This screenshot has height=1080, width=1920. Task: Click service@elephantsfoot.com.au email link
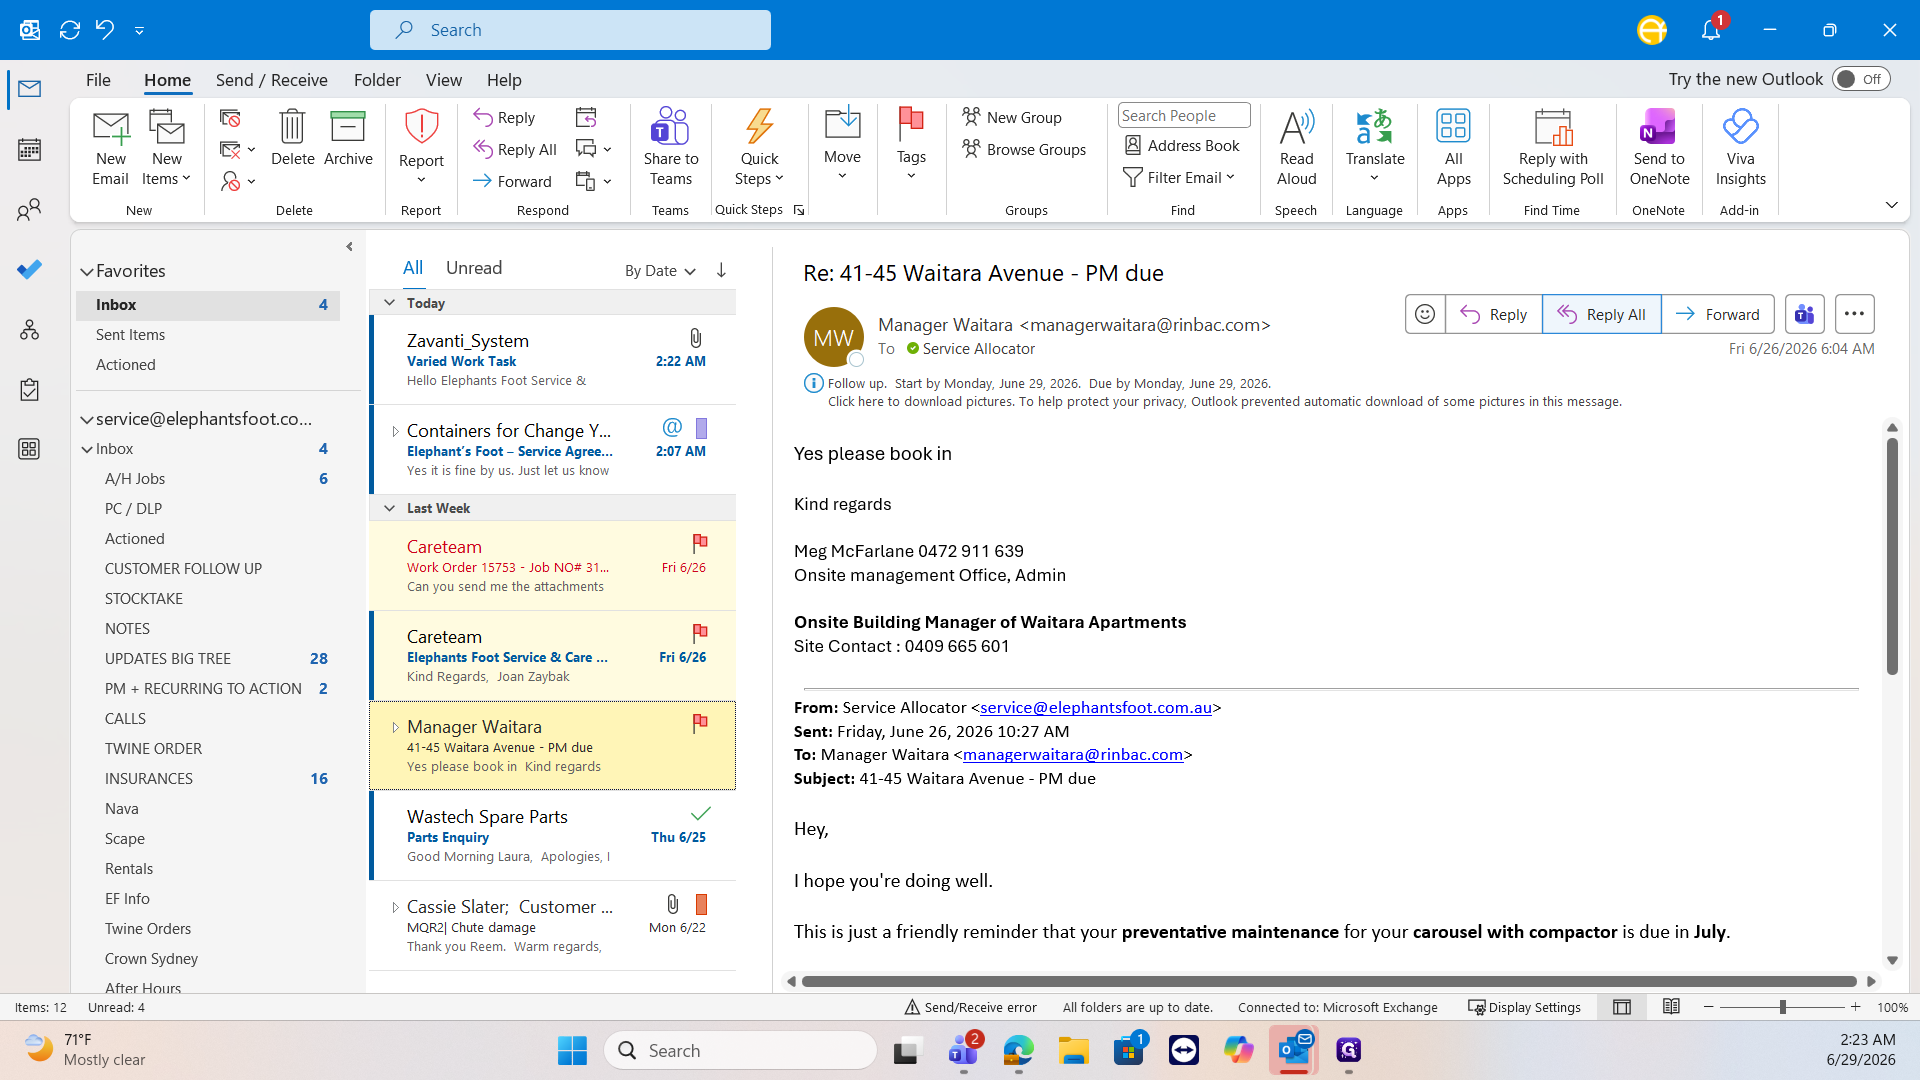point(1096,707)
